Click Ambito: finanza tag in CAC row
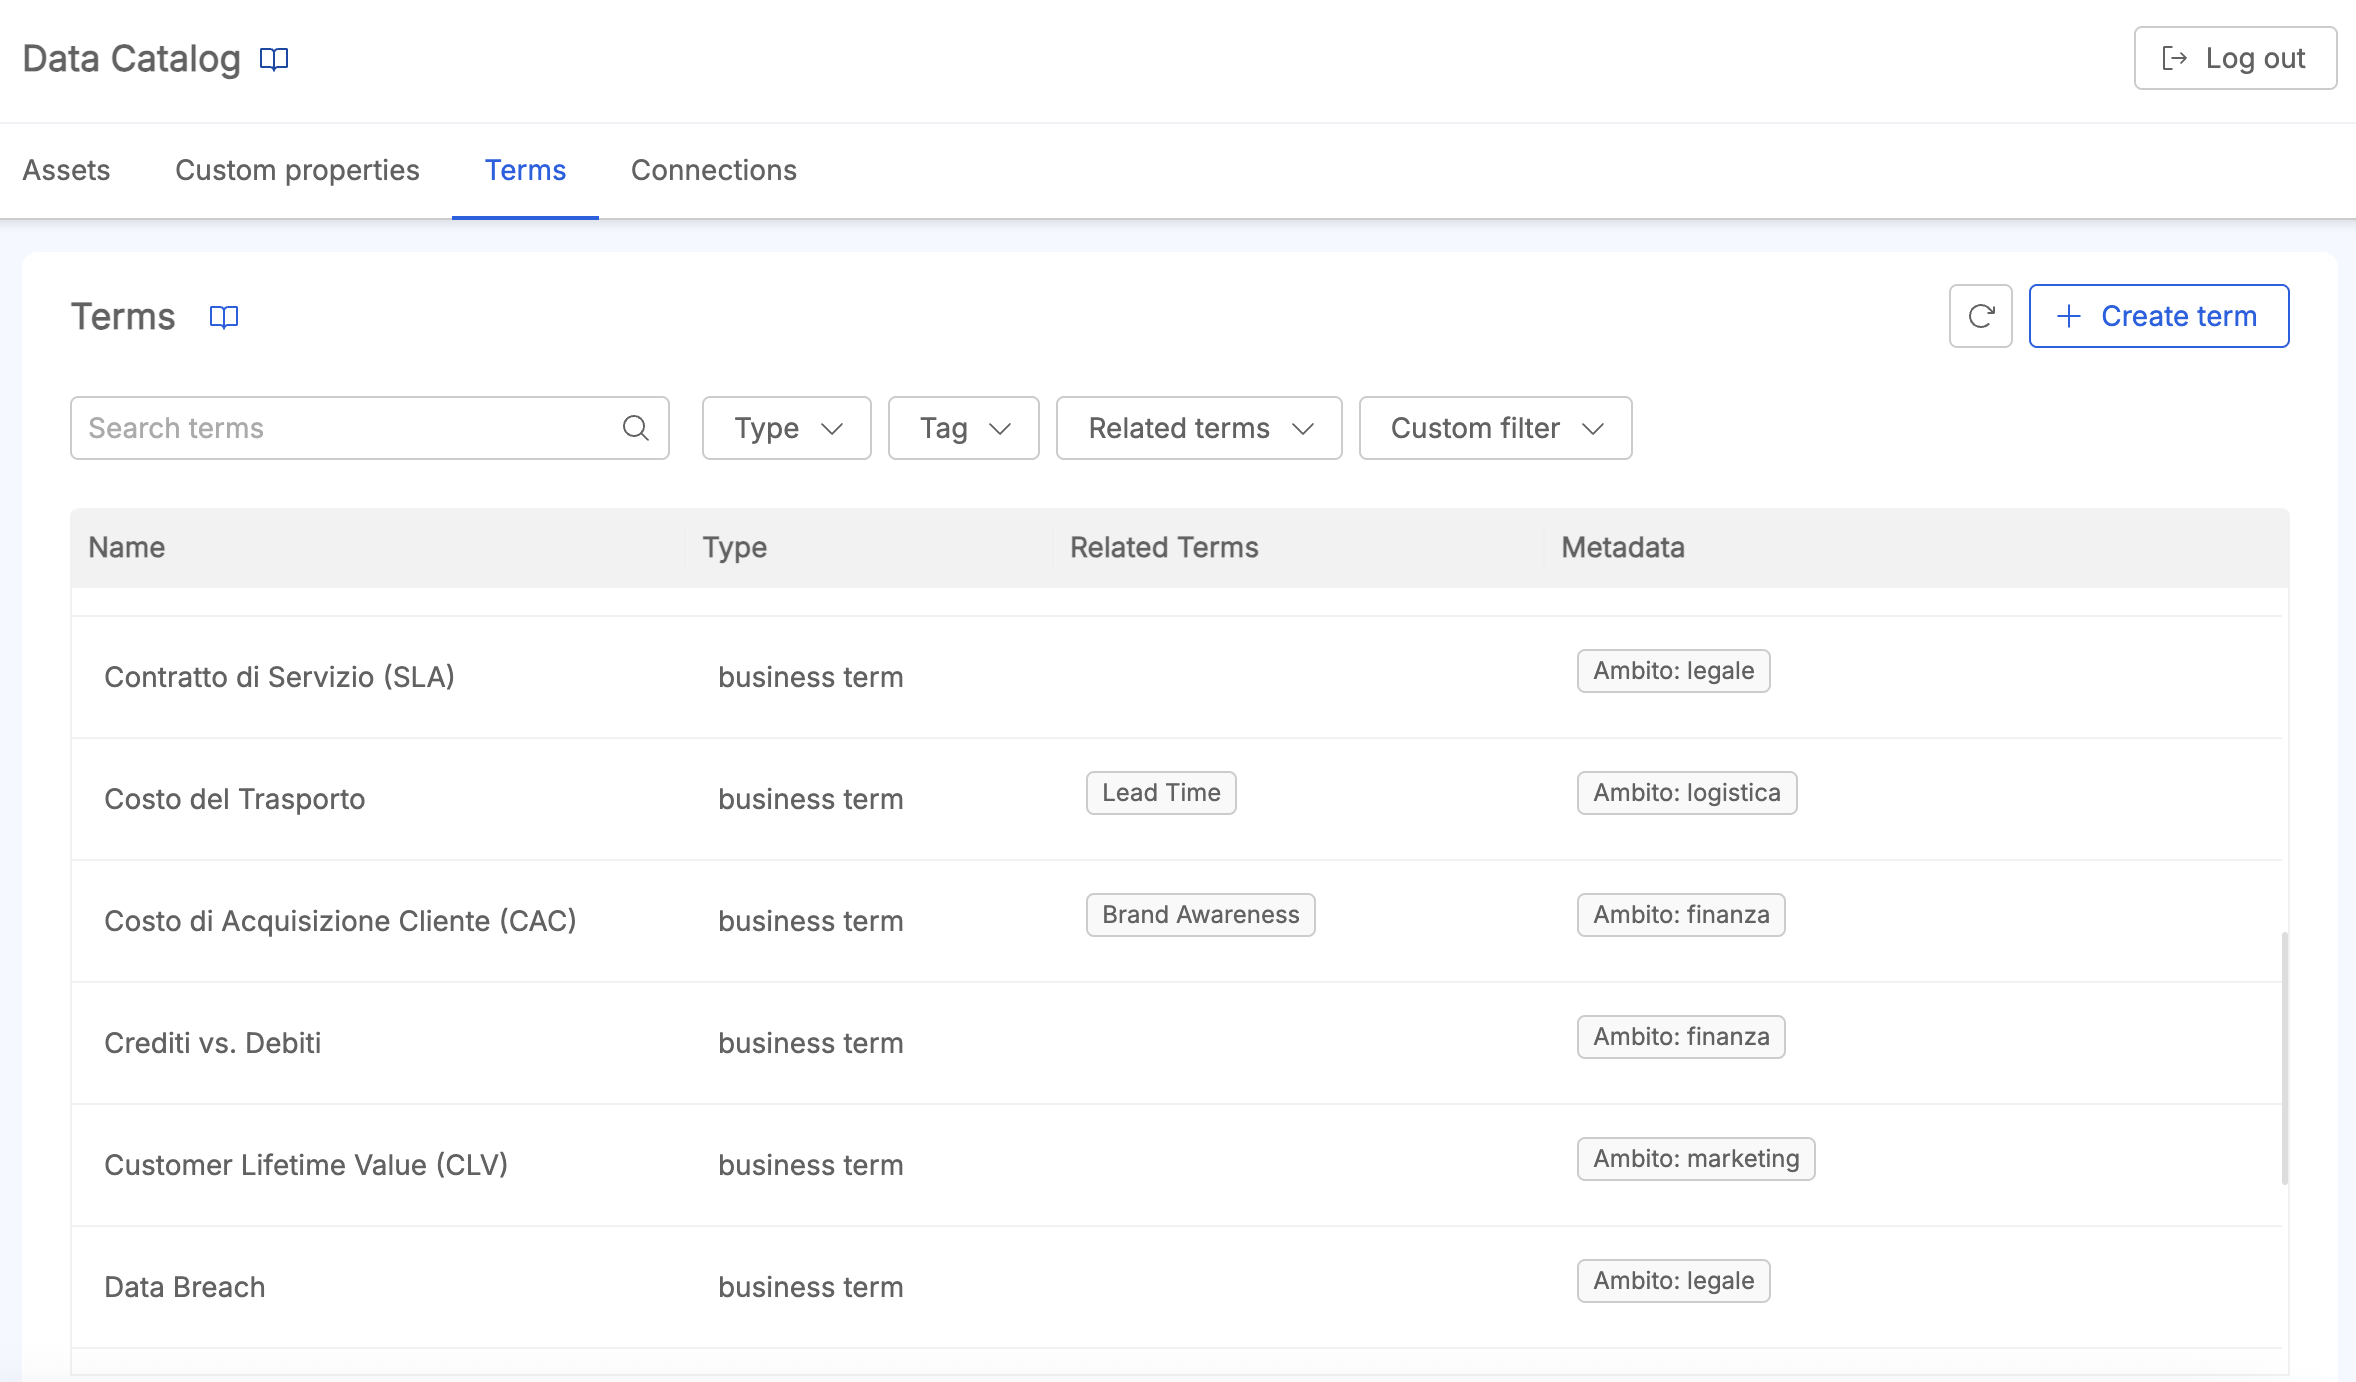 1681,915
